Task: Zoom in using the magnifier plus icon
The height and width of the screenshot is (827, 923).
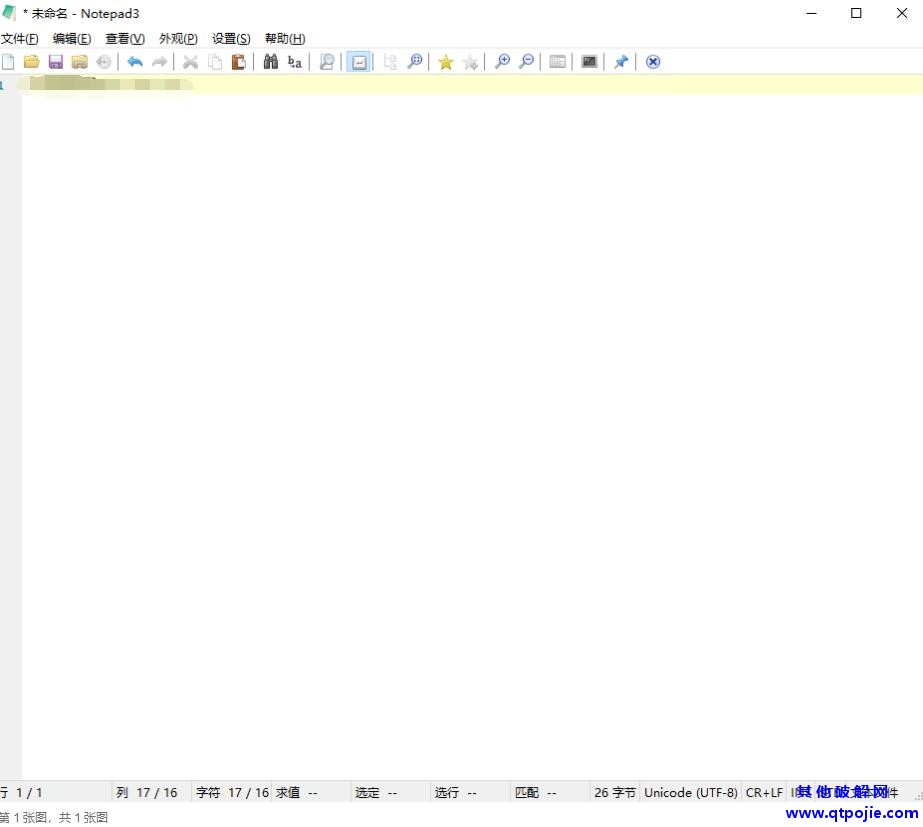Action: [502, 62]
